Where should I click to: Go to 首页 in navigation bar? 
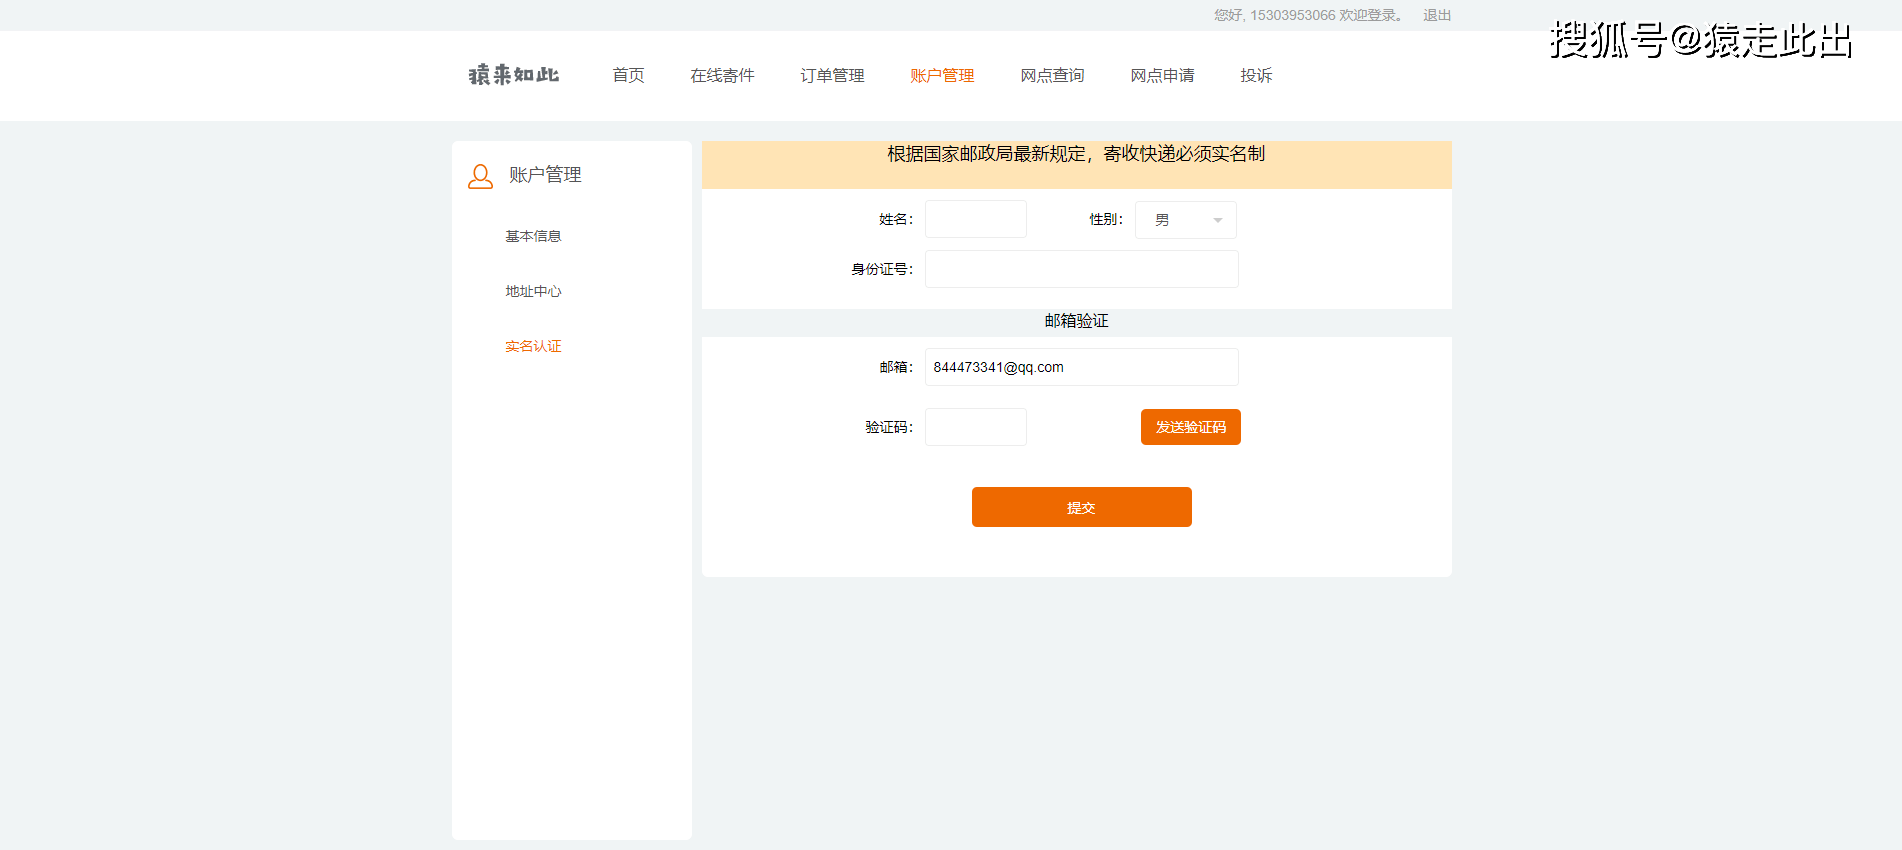pyautogui.click(x=628, y=76)
